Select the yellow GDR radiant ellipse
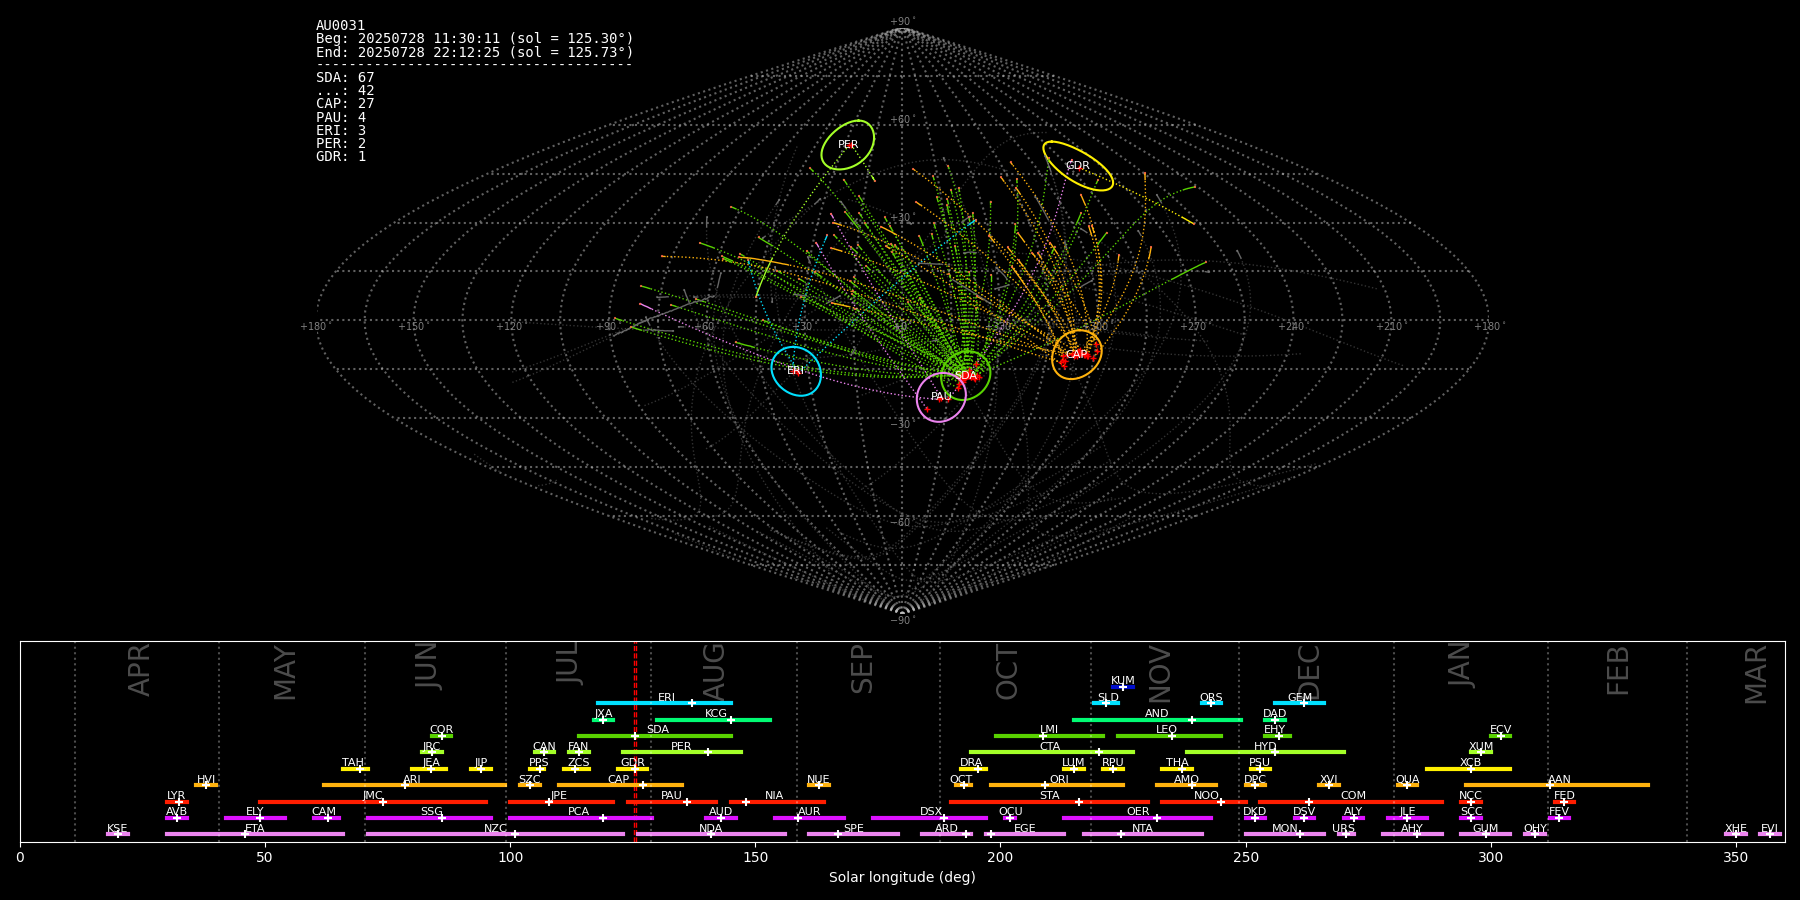 (x=1078, y=166)
